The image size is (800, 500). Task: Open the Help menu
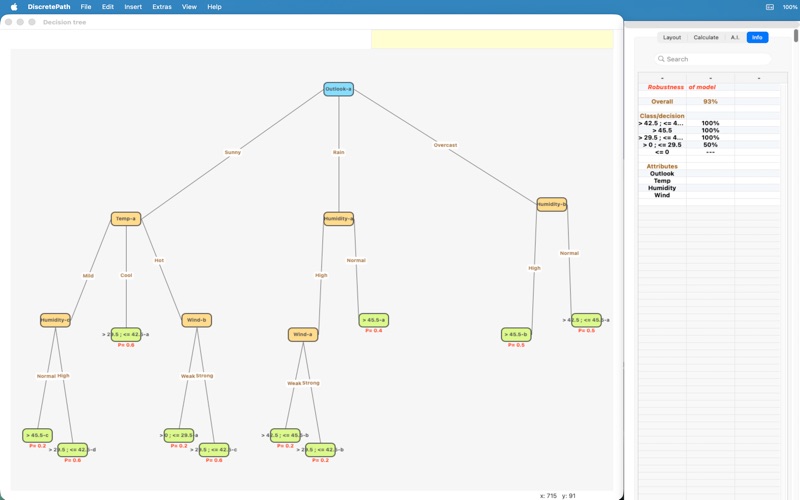[214, 7]
